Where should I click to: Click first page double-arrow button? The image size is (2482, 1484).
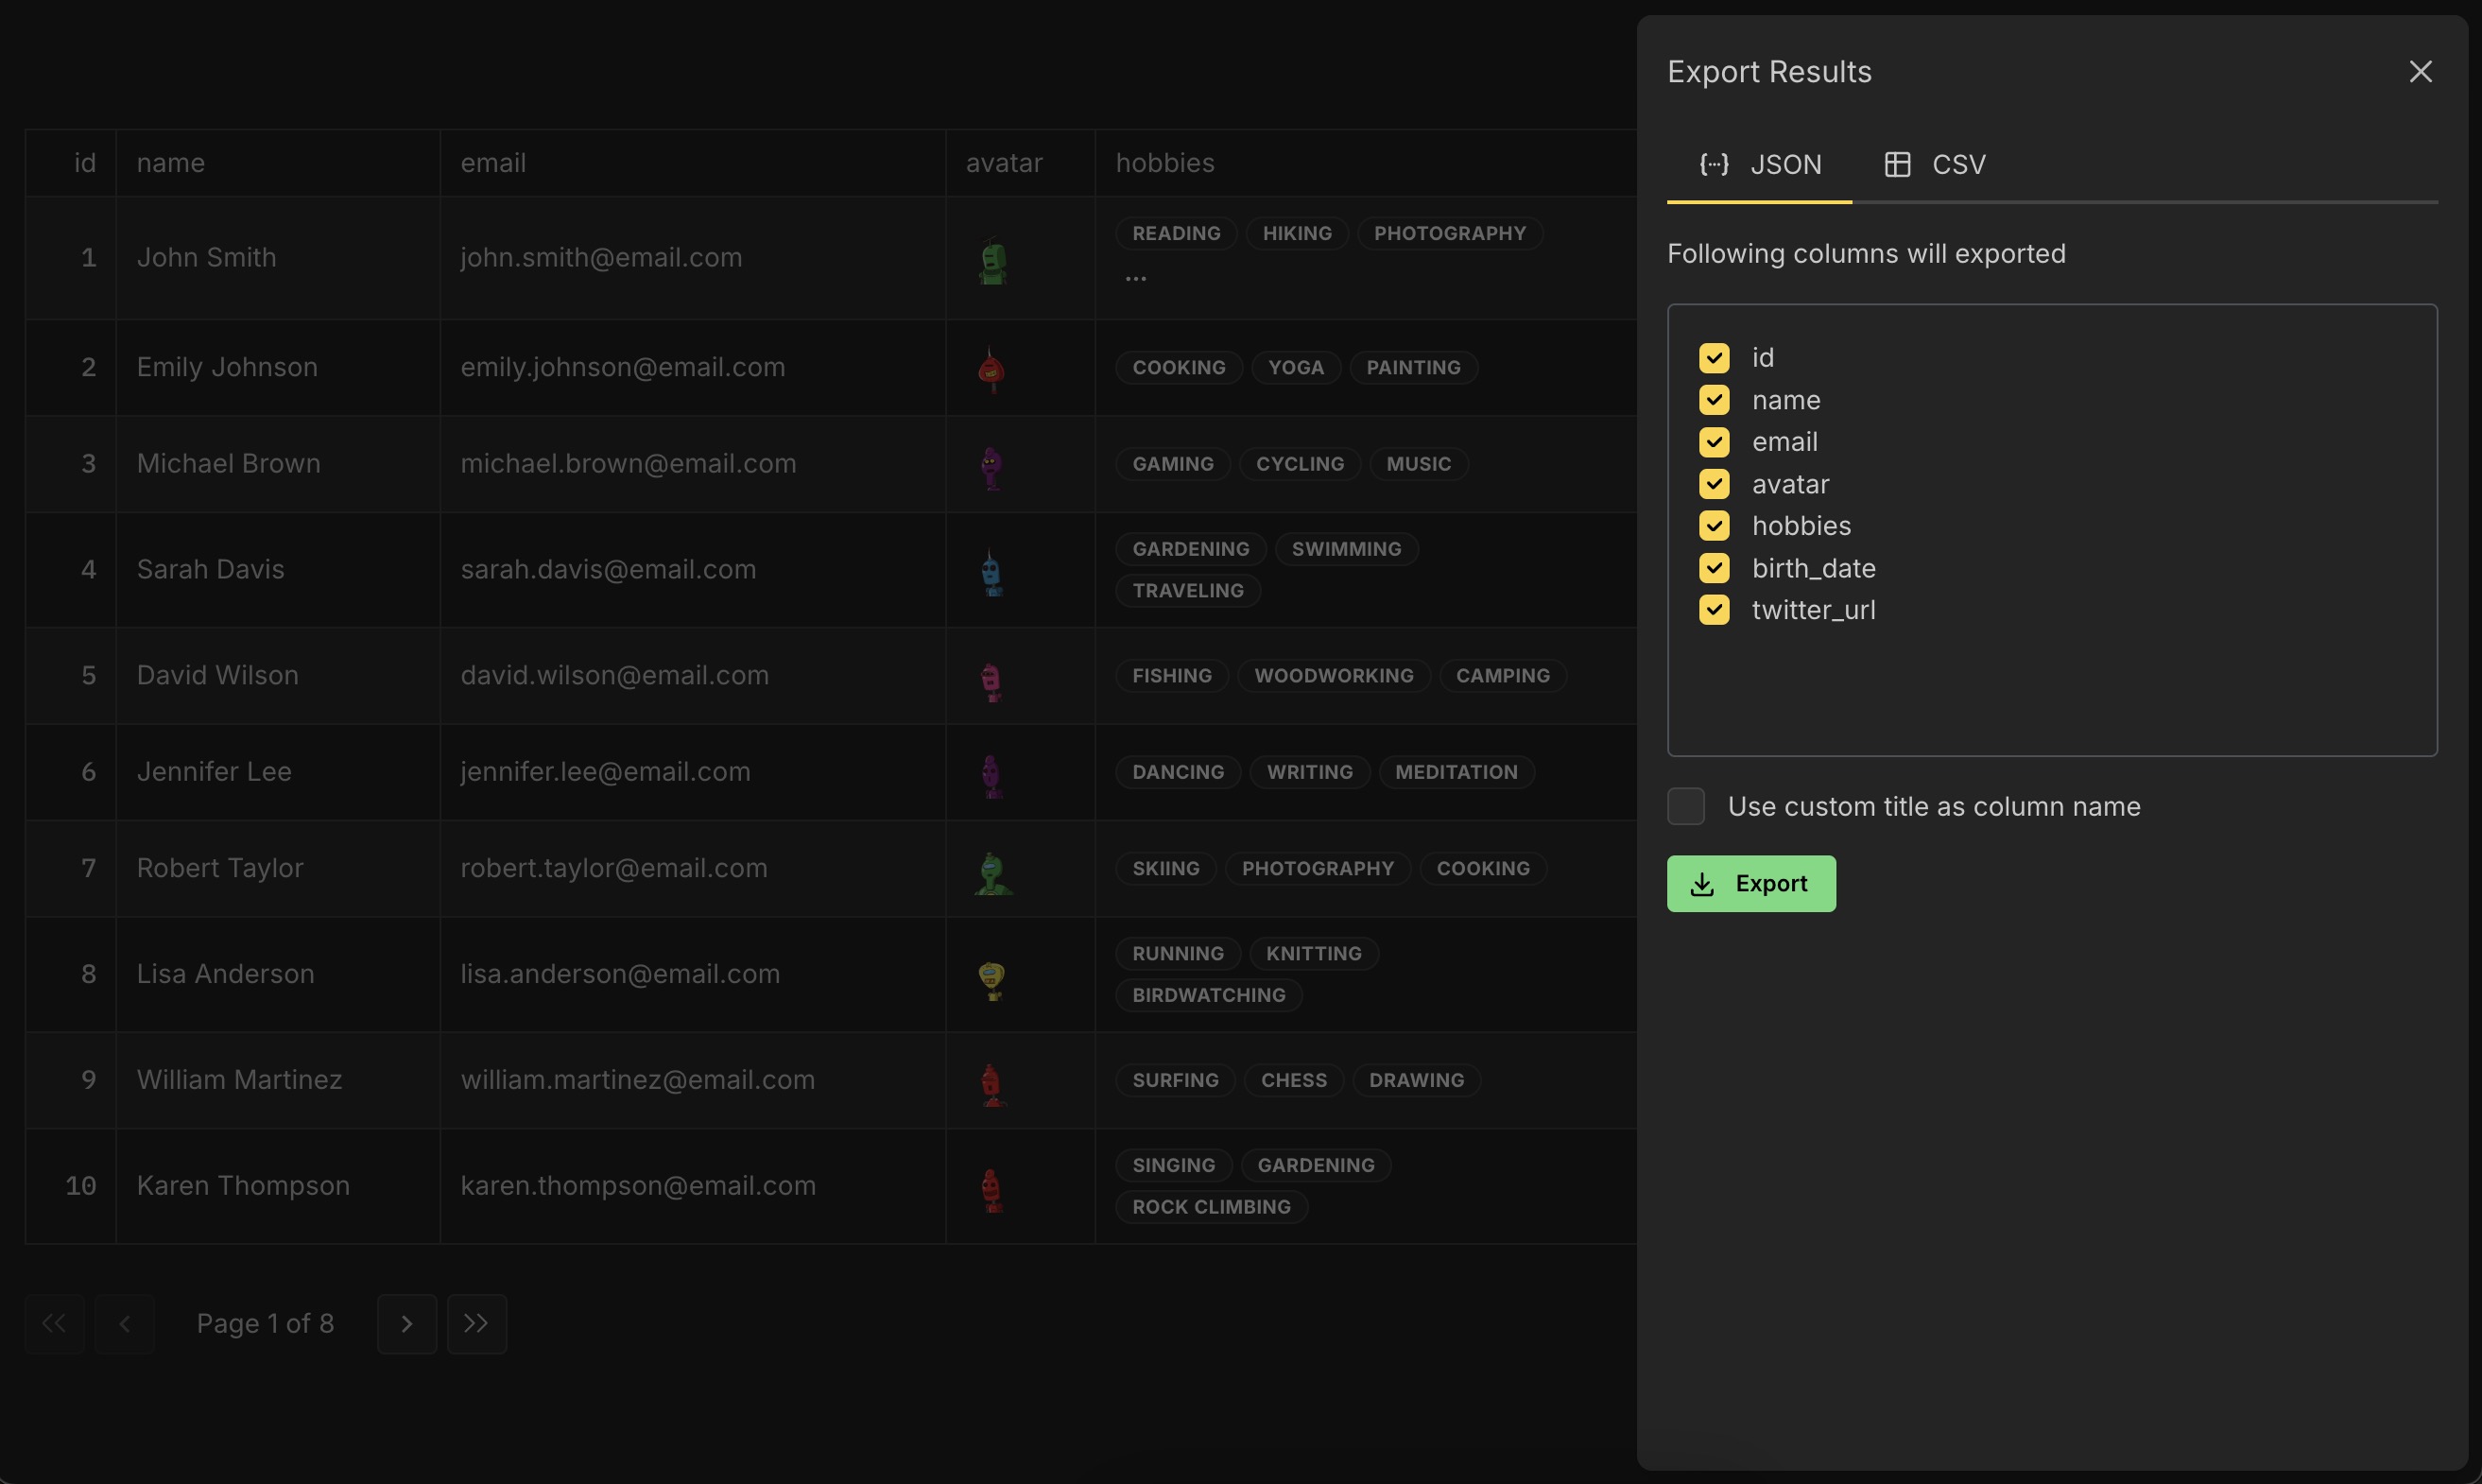coord(55,1324)
